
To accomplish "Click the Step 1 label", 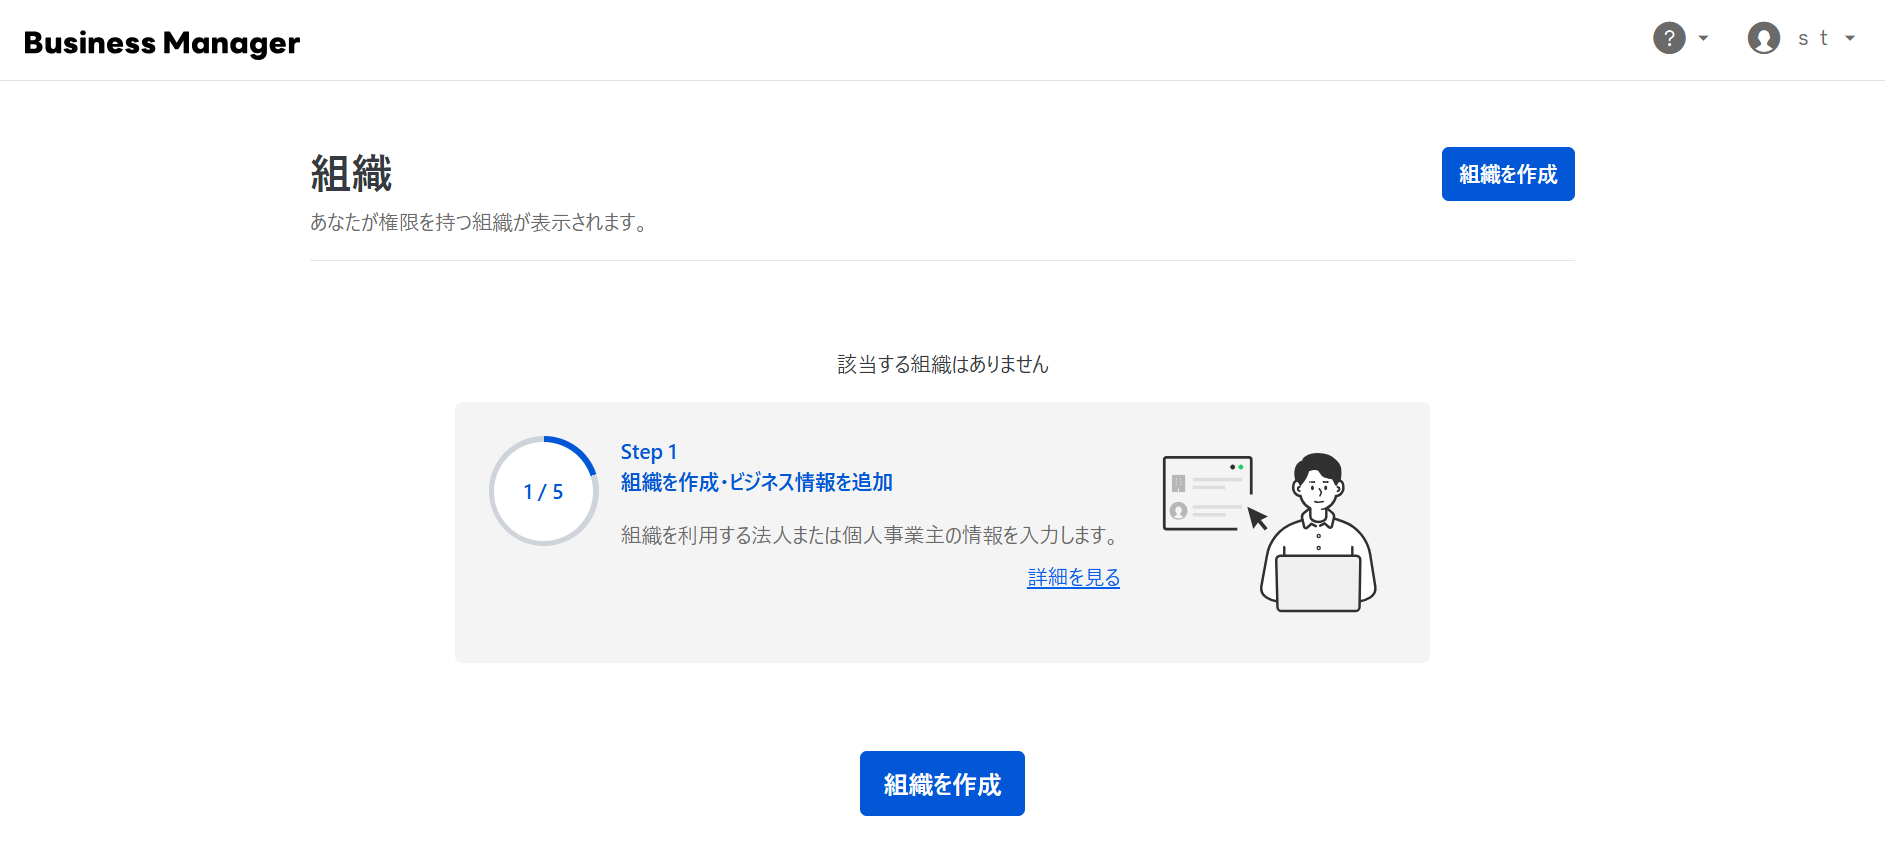I will (648, 452).
